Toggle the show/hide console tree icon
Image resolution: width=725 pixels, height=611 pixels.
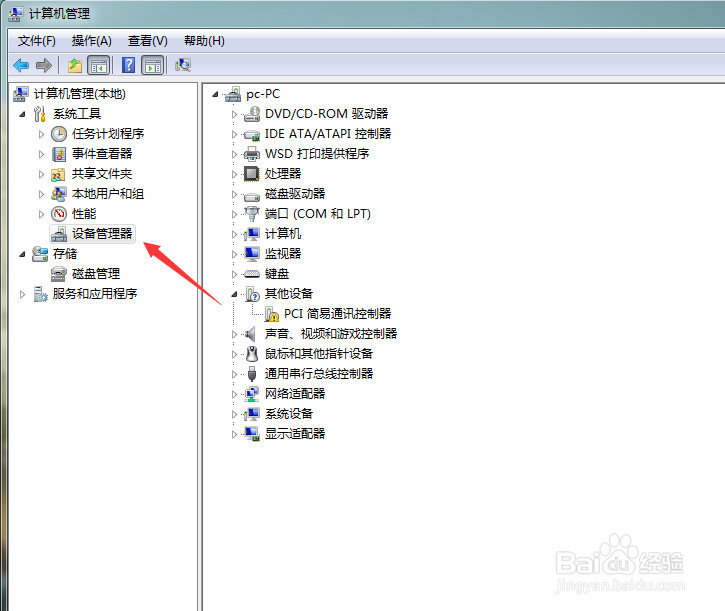click(x=99, y=65)
